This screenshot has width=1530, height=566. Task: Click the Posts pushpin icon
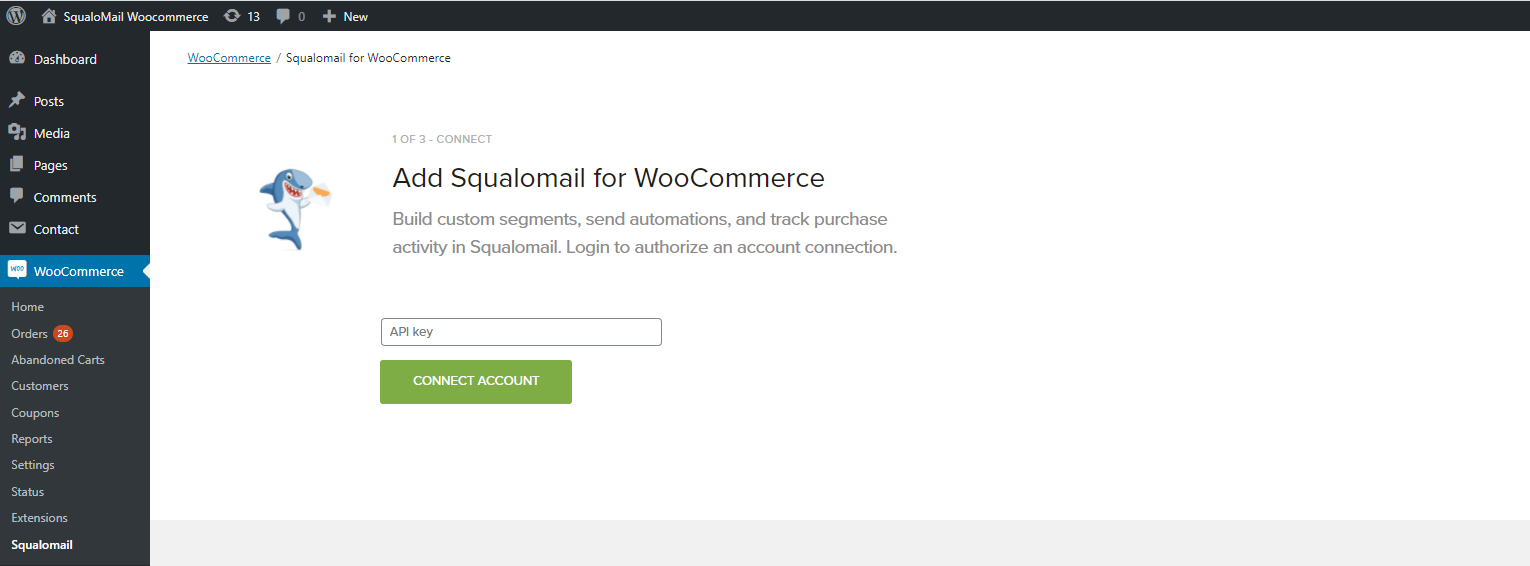click(17, 101)
